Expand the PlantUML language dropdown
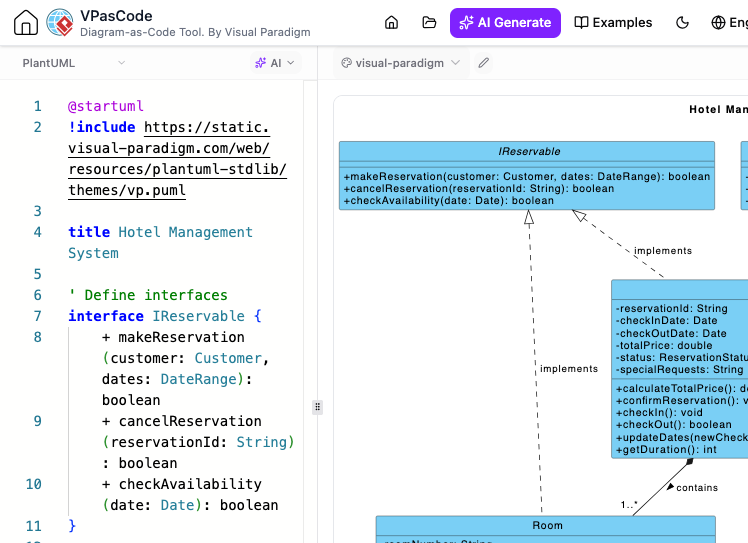Viewport: 748px width, 543px height. click(x=73, y=63)
